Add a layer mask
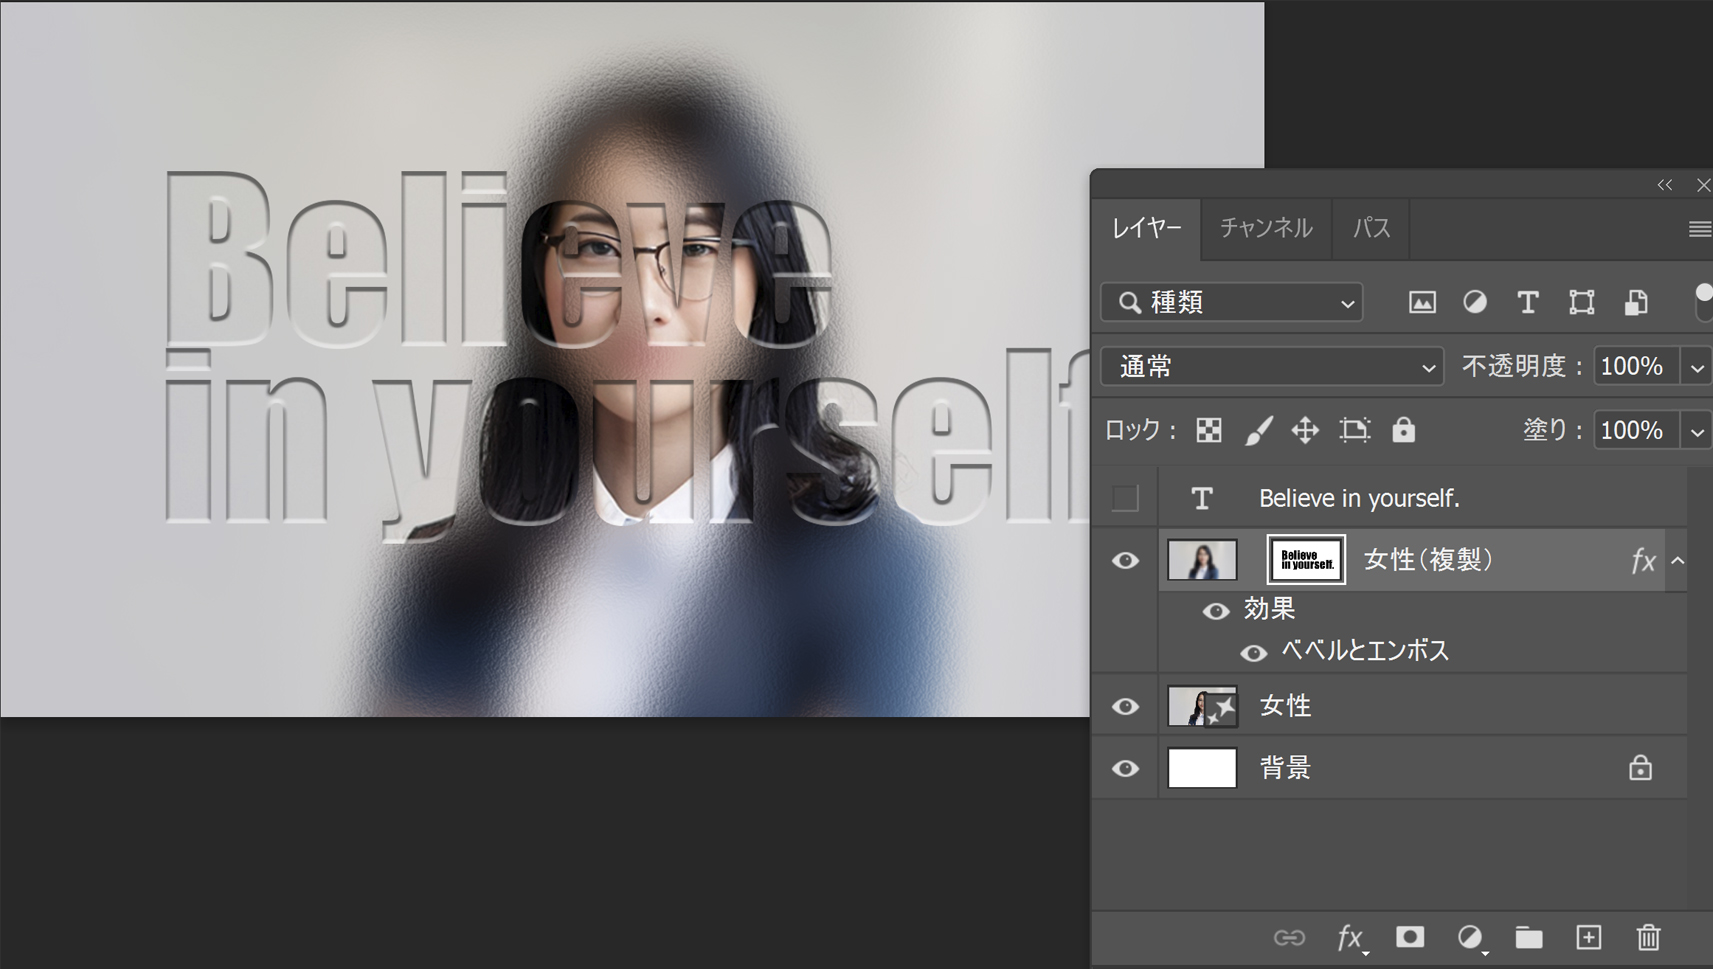Viewport: 1713px width, 969px height. (1410, 937)
